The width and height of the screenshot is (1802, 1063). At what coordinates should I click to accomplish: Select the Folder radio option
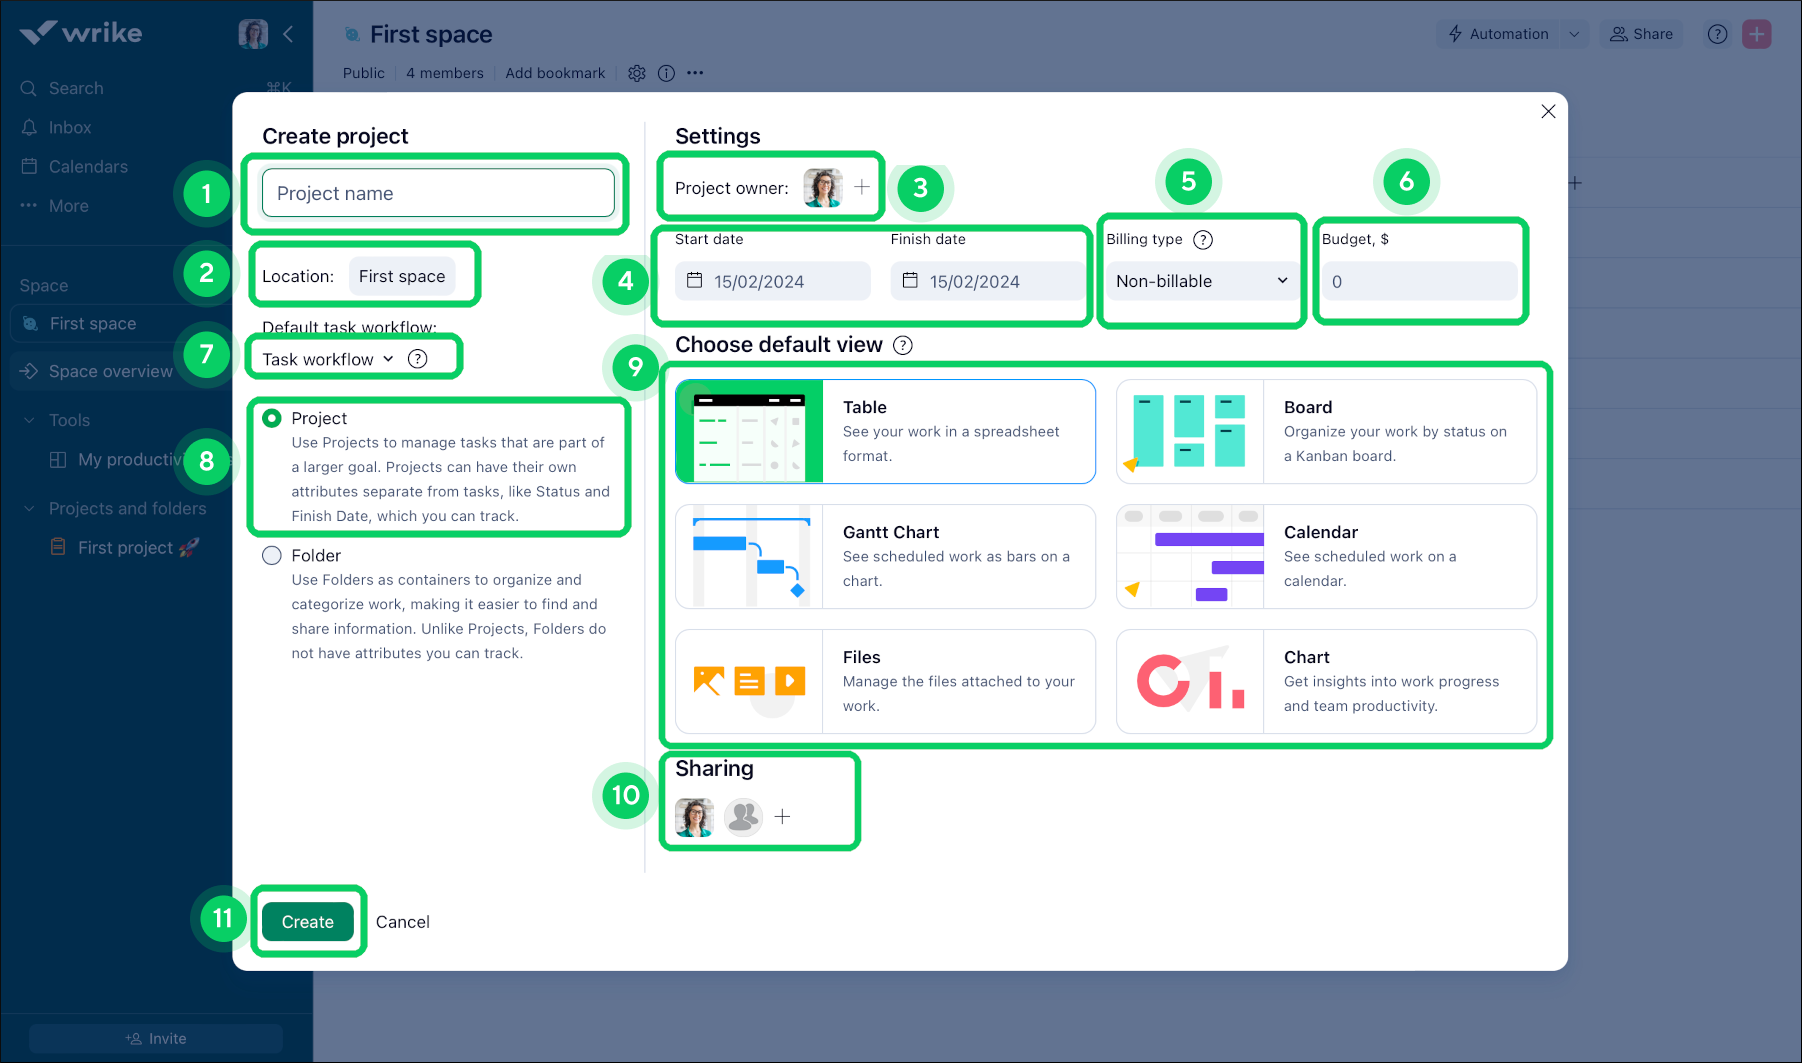270,555
